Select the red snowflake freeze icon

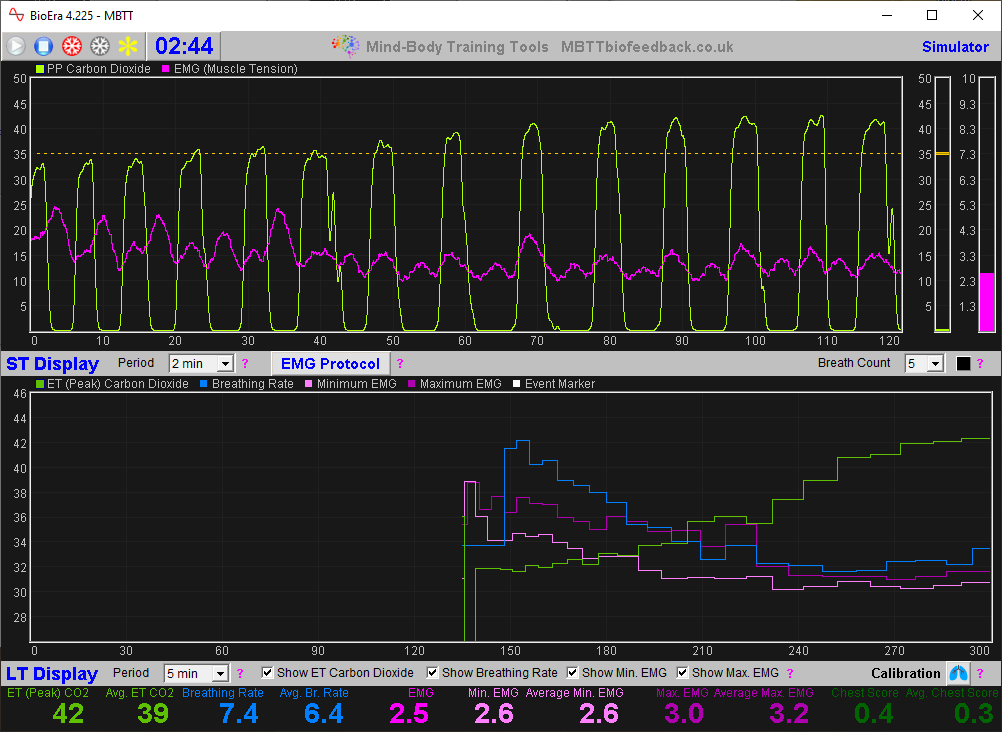coord(69,45)
